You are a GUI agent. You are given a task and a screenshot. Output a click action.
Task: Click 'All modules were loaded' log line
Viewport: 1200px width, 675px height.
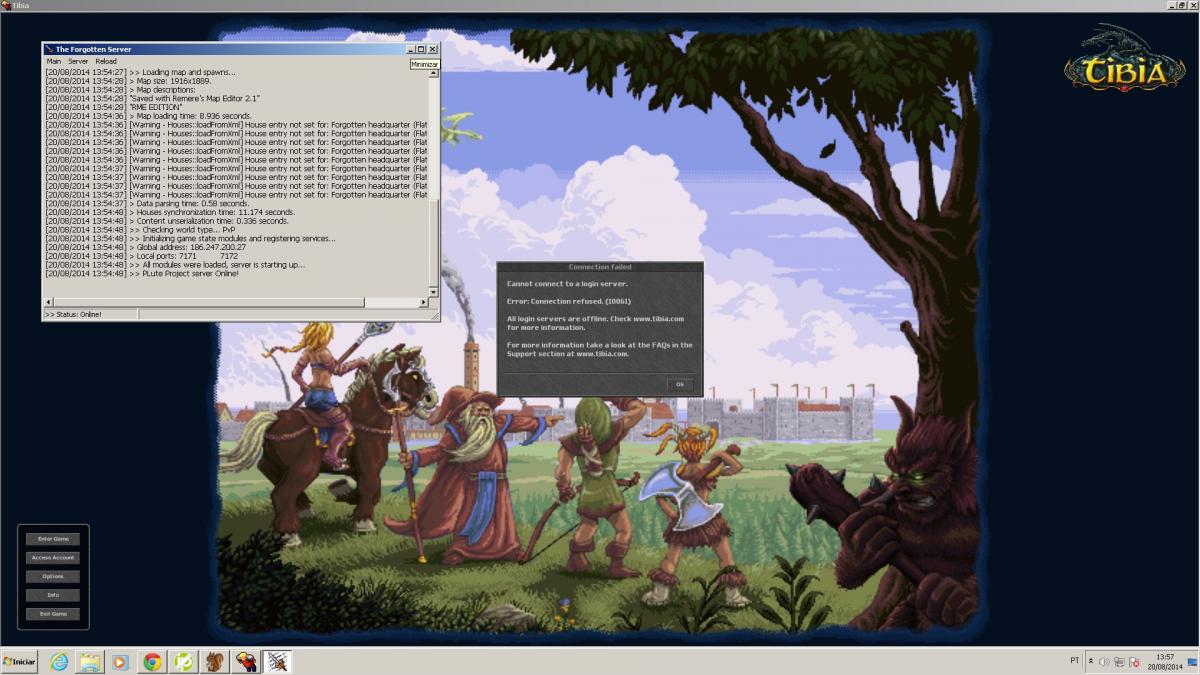(175, 265)
